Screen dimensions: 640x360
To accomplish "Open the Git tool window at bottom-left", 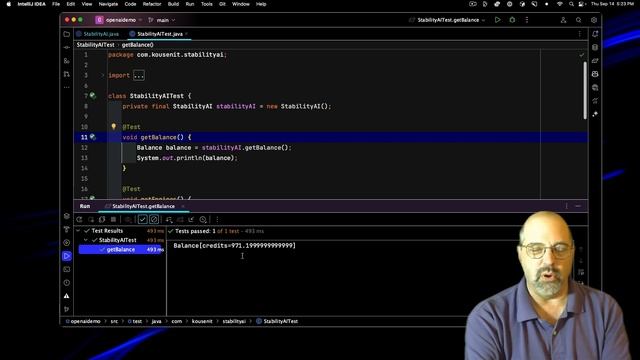I will click(x=67, y=309).
